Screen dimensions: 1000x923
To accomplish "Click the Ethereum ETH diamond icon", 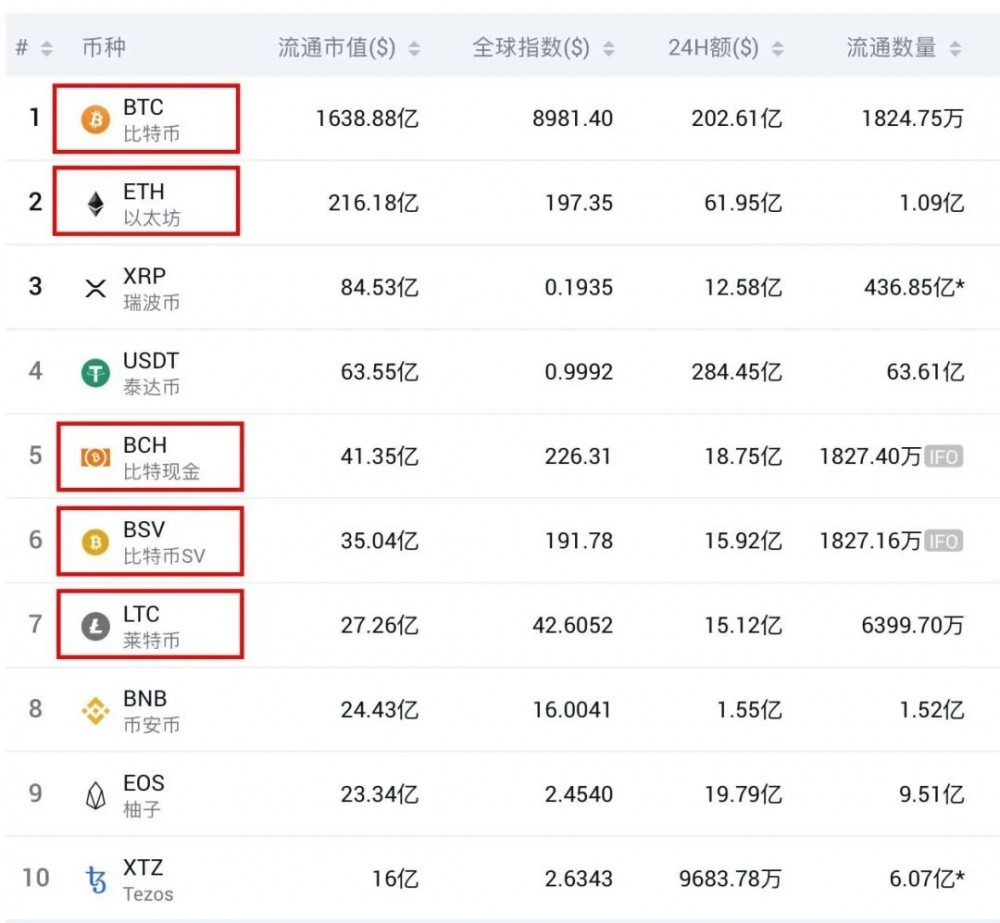I will 96,205.
